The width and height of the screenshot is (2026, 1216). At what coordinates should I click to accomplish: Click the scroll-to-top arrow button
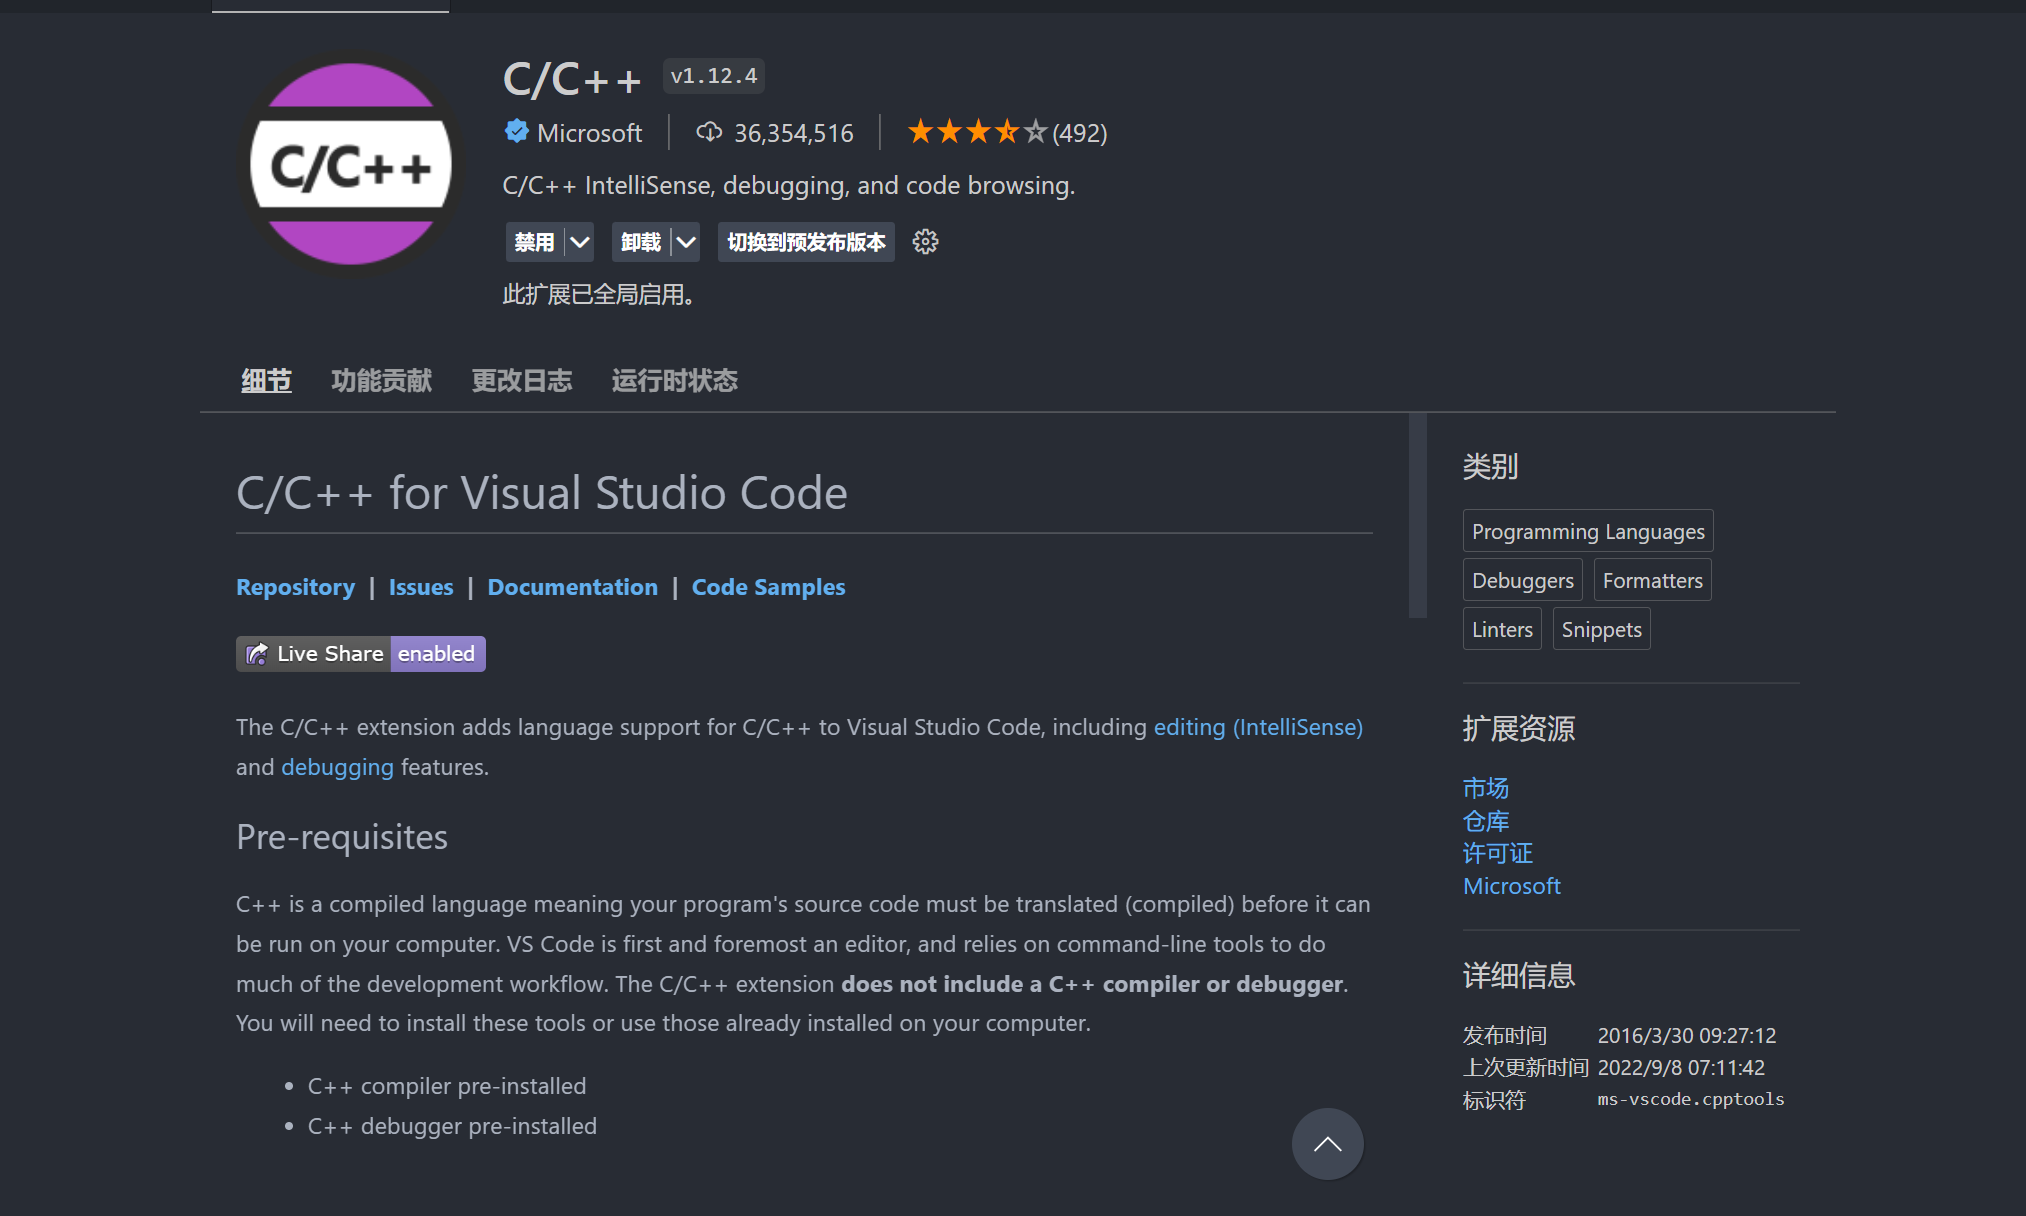(x=1327, y=1143)
